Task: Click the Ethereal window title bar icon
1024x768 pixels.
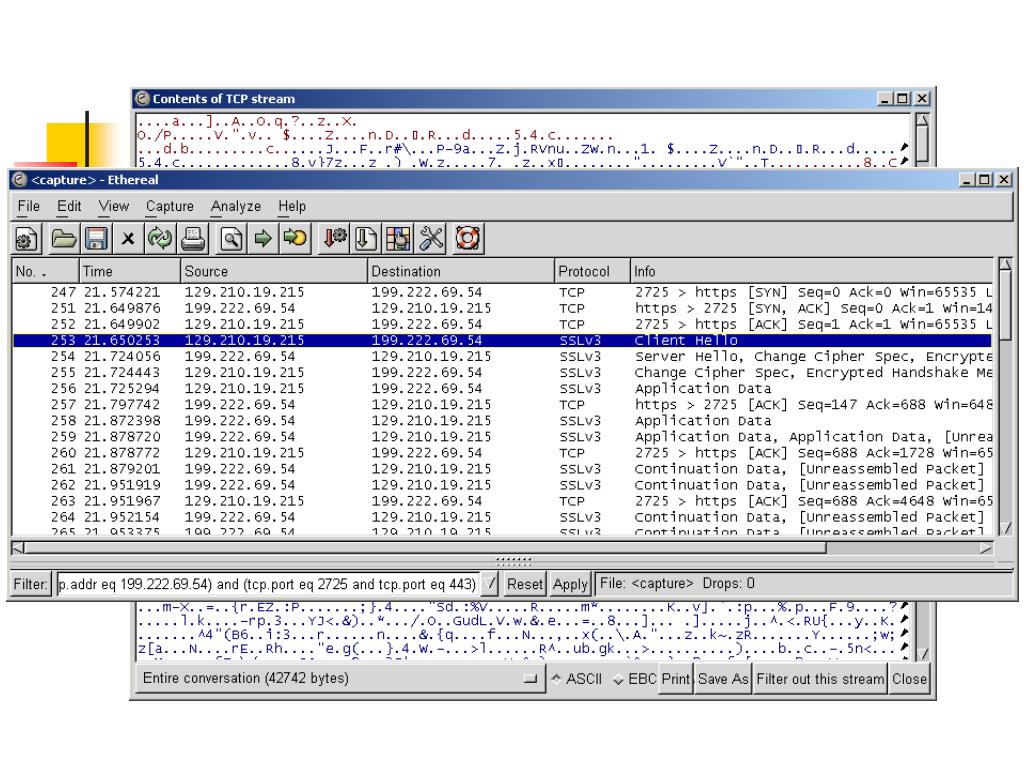Action: (x=20, y=180)
